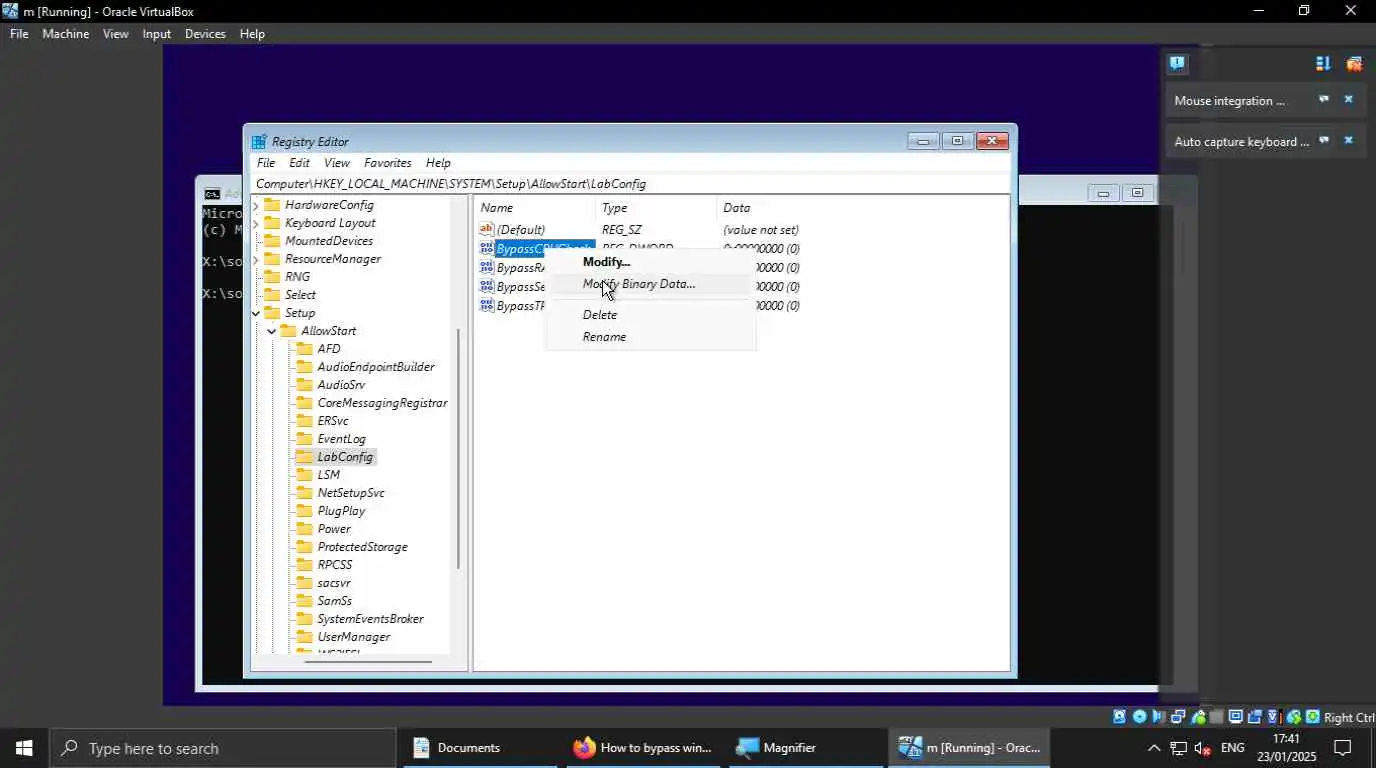
Task: Open VirtualBox Input menu
Action: pyautogui.click(x=157, y=34)
